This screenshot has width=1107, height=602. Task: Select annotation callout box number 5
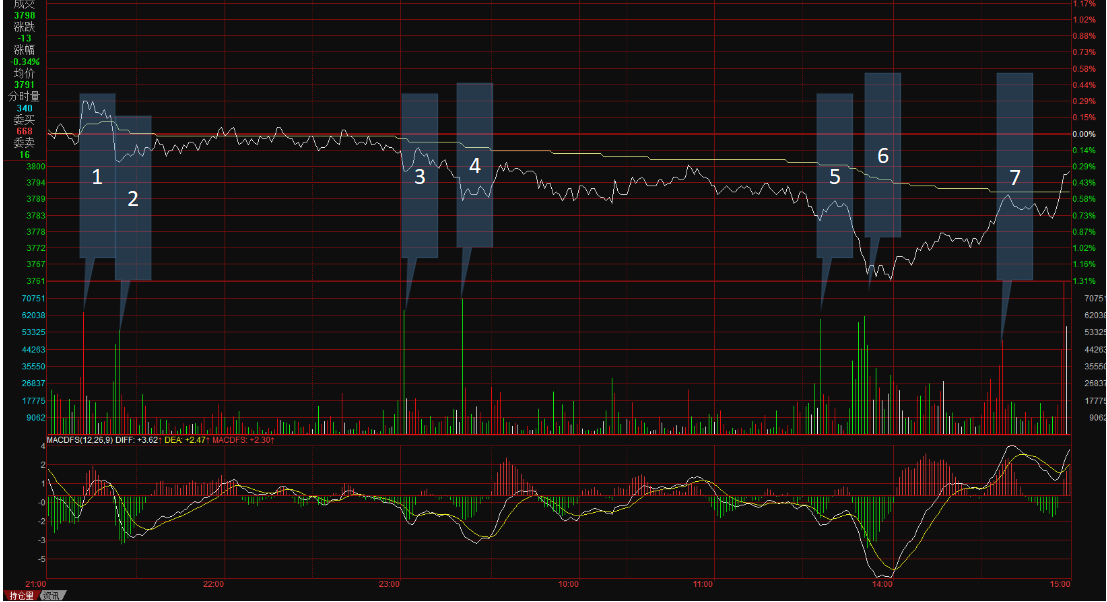(x=835, y=176)
